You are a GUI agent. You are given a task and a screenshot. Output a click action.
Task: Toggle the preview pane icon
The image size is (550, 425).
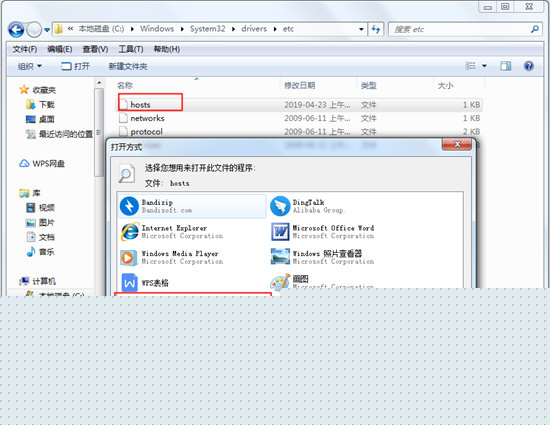[x=505, y=66]
